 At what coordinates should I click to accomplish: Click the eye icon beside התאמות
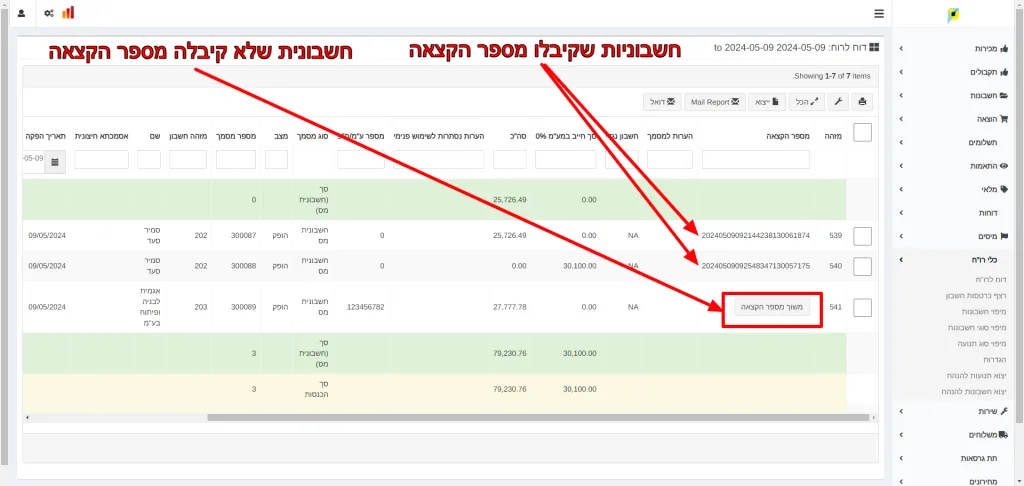pyautogui.click(x=1004, y=166)
